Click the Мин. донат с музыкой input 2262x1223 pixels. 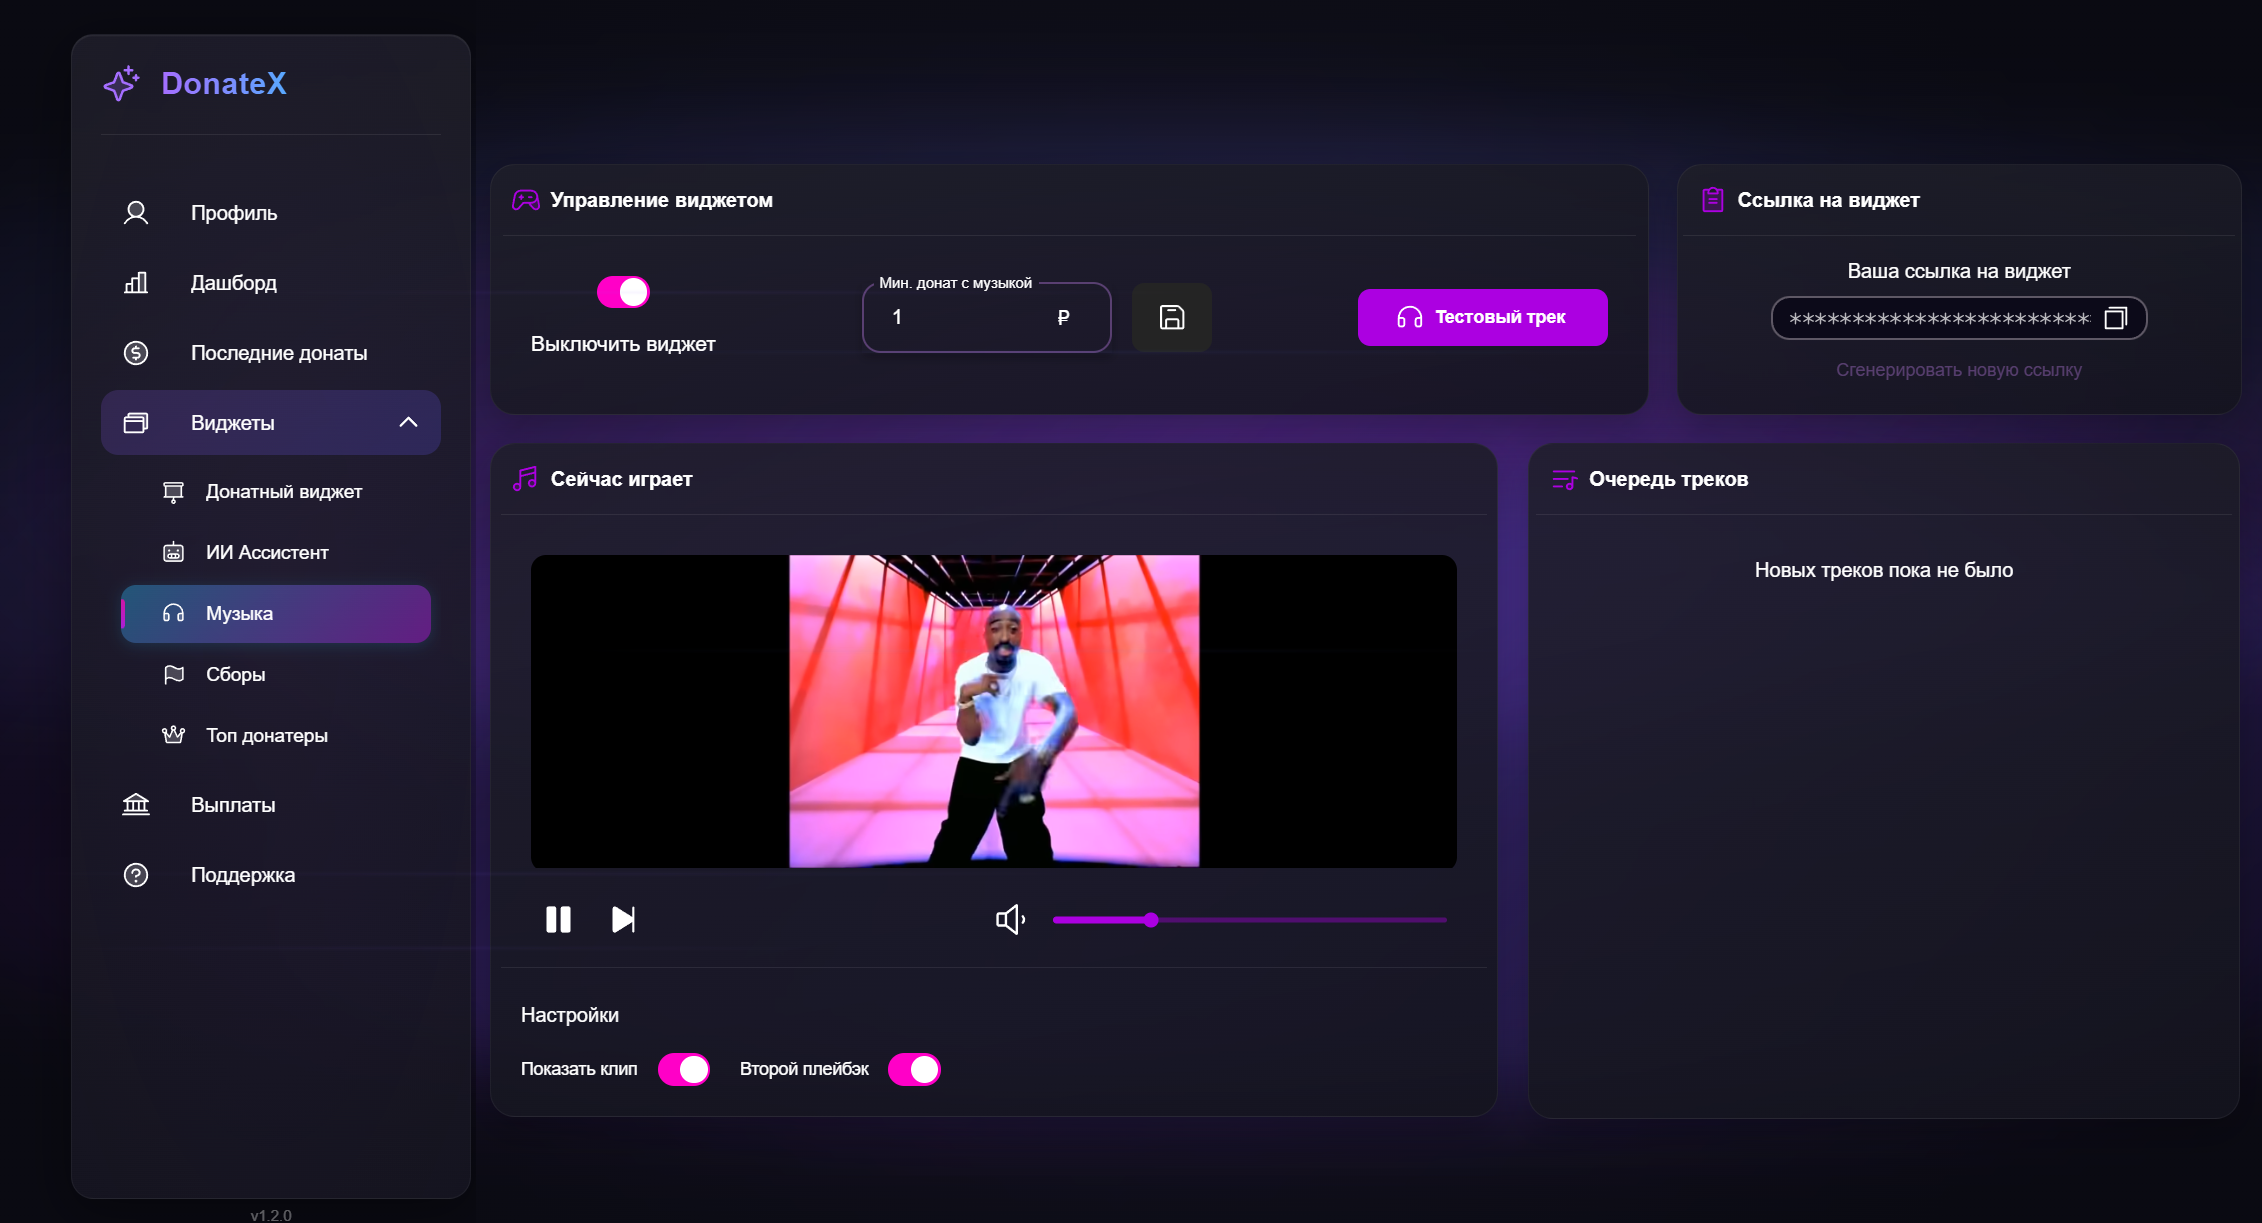pos(986,317)
